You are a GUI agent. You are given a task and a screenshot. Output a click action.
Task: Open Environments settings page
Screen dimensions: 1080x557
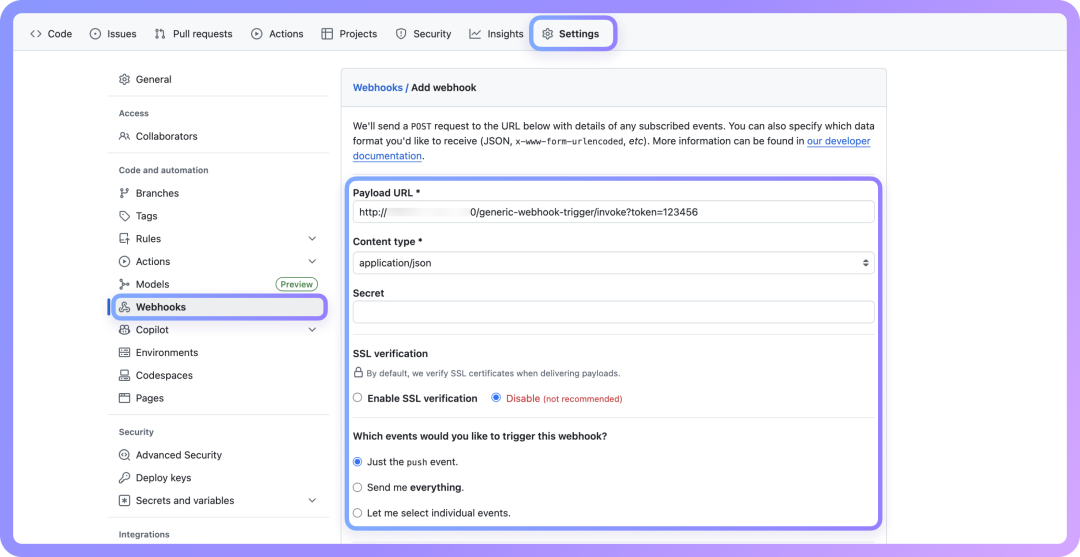click(x=167, y=353)
